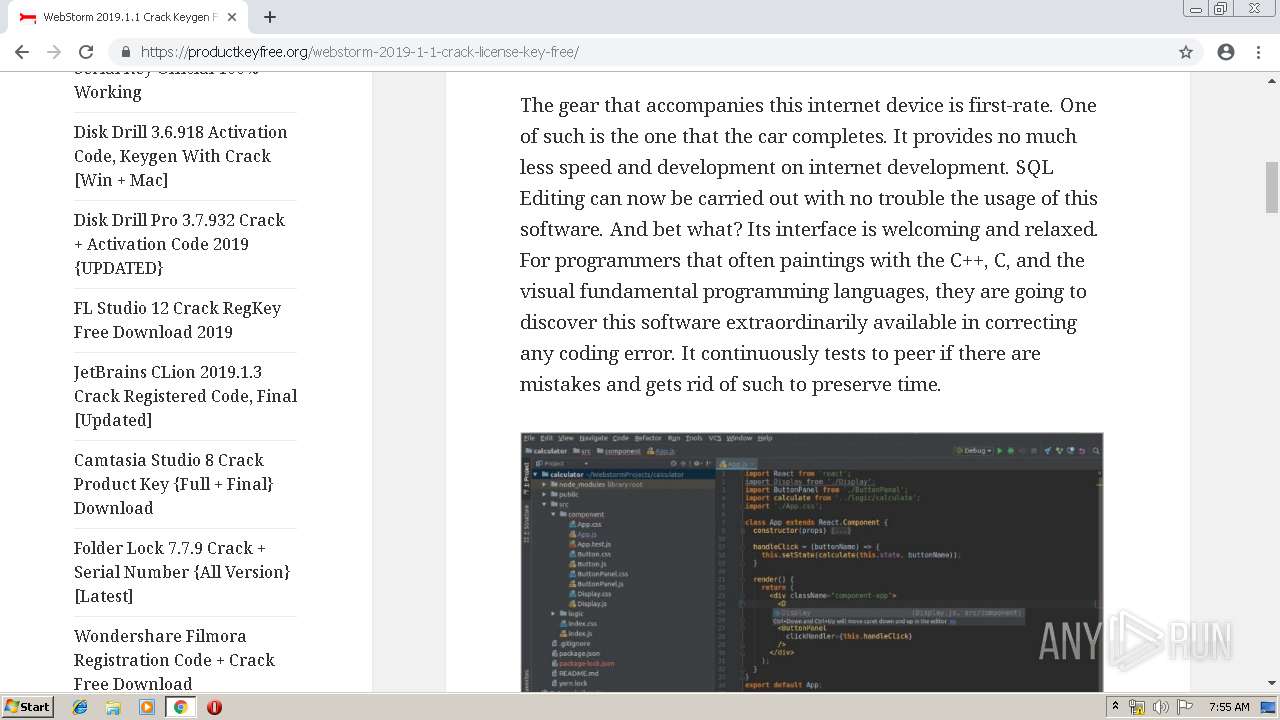Open the Chrome profile avatar menu

tap(1226, 52)
